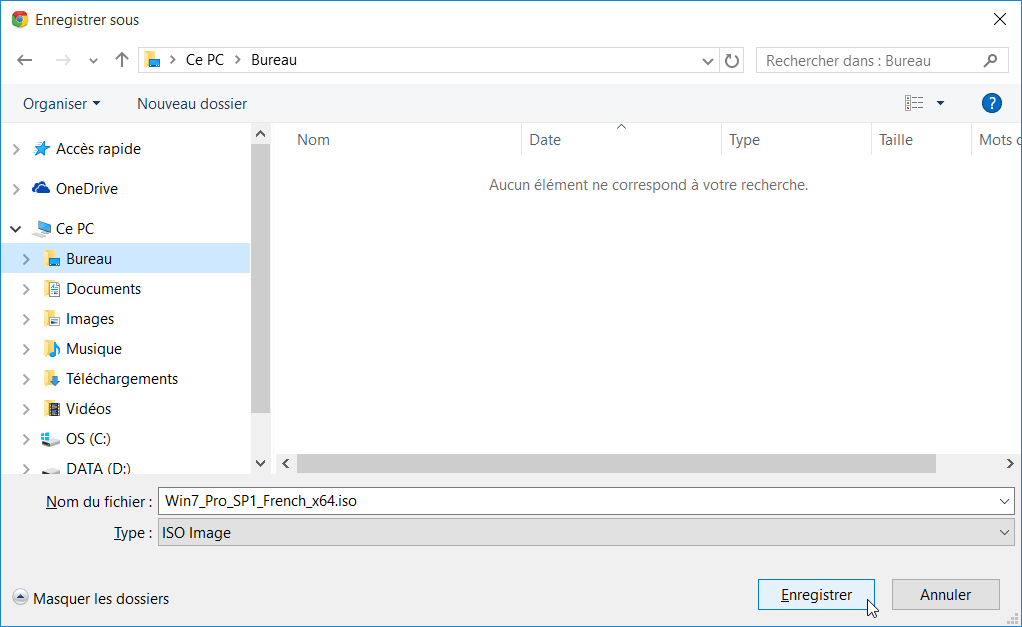Select Accès rapide in the tree
Viewport: 1022px width, 627px height.
click(x=98, y=149)
